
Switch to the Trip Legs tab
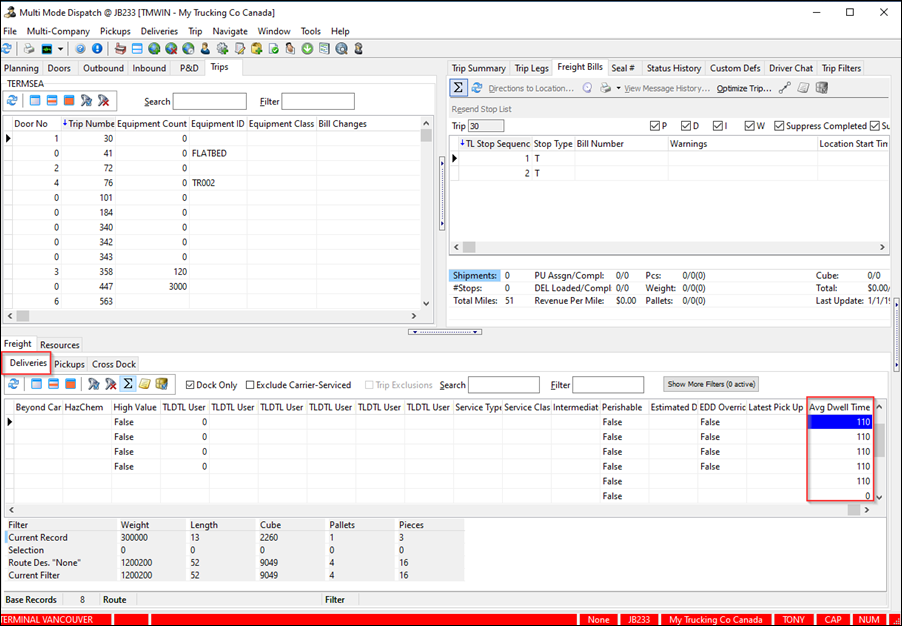coord(531,68)
